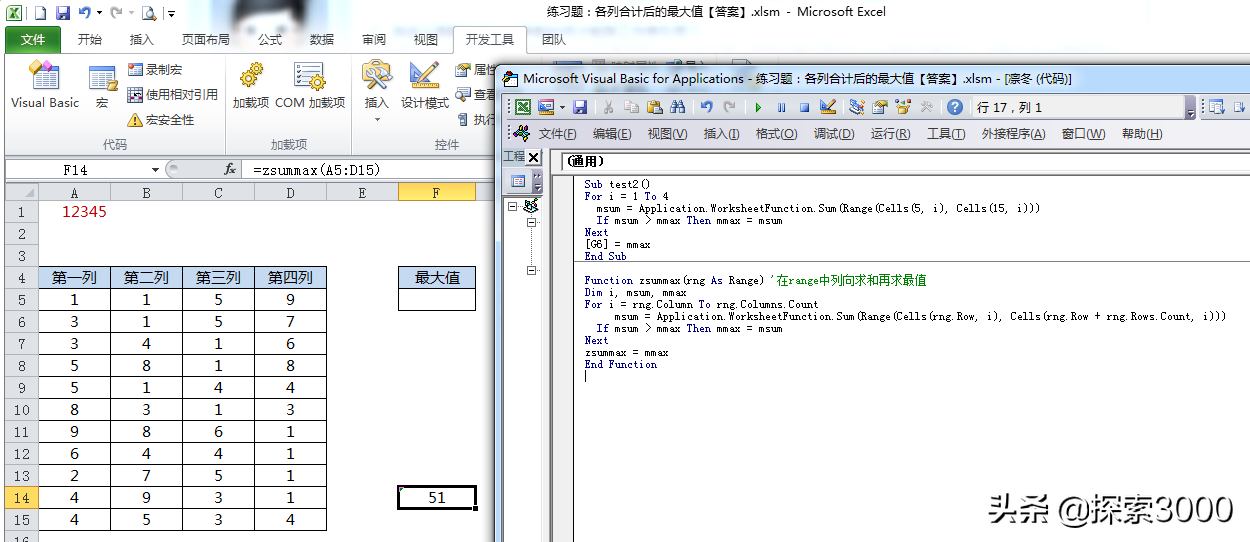Open undo history dropdown arrow in Excel
The height and width of the screenshot is (542, 1250).
point(99,13)
